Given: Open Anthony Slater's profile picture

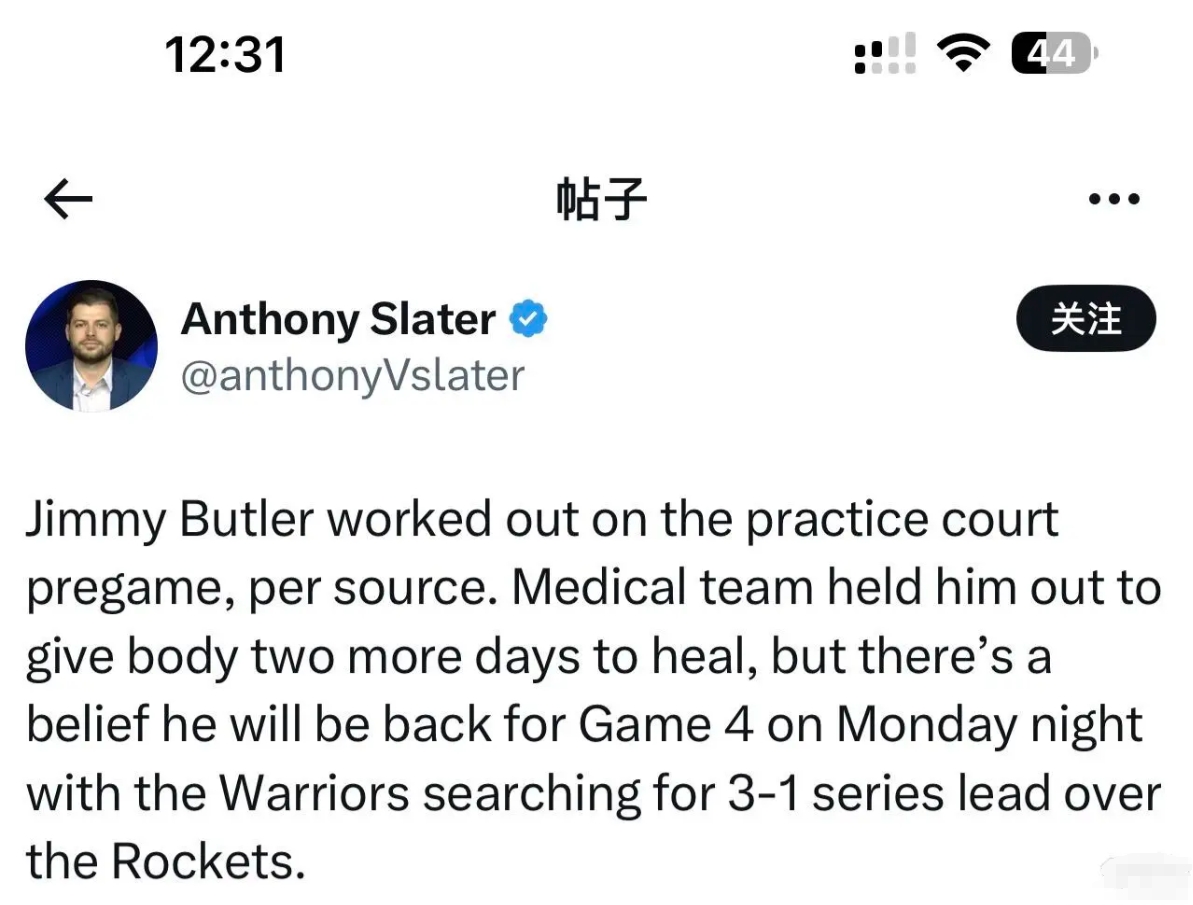Looking at the screenshot, I should click(x=91, y=346).
